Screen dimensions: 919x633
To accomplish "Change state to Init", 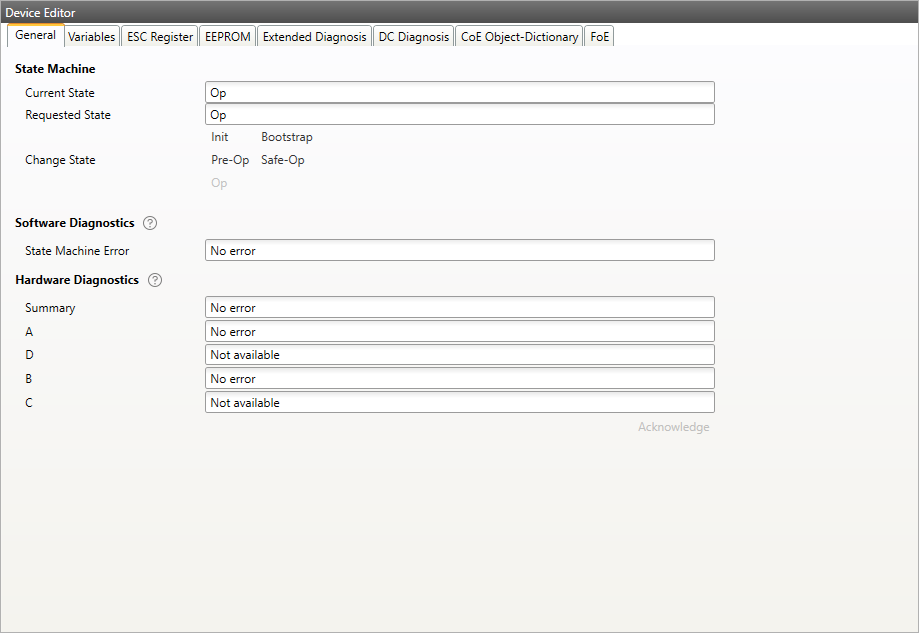I will pyautogui.click(x=220, y=137).
